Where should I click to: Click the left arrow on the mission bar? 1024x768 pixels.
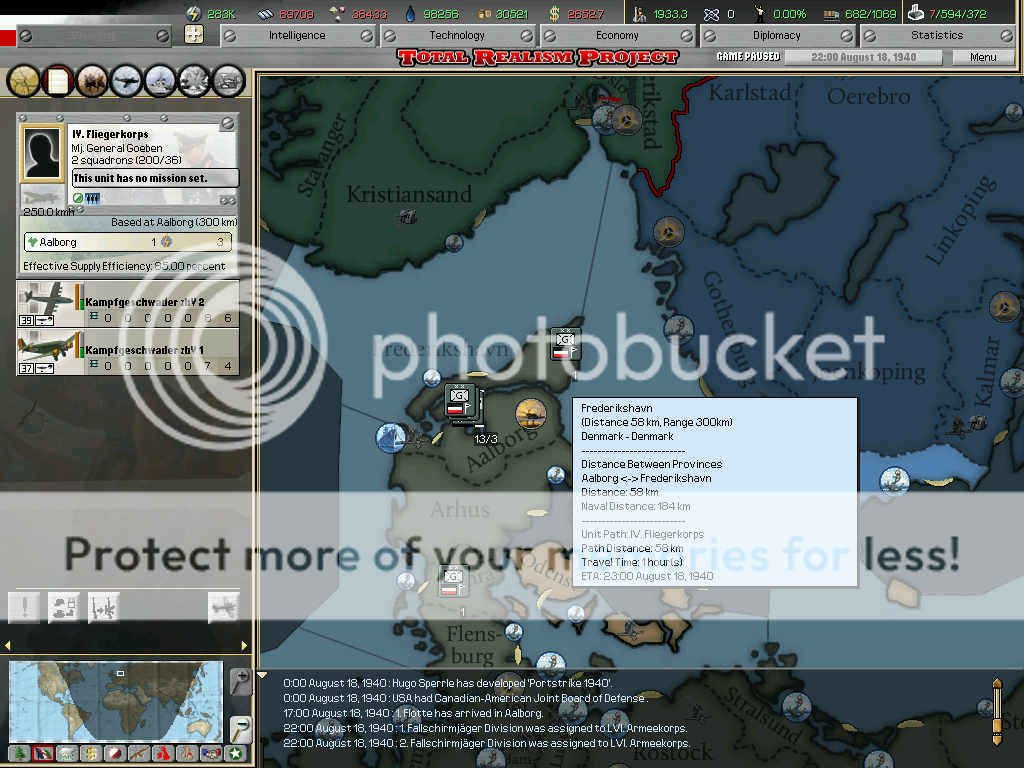click(x=10, y=645)
